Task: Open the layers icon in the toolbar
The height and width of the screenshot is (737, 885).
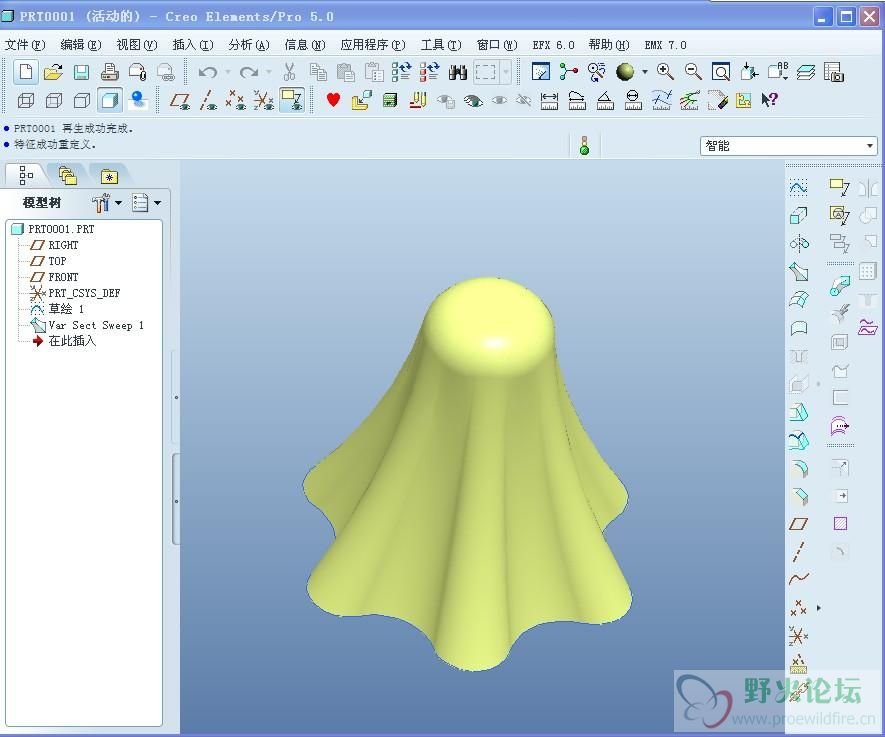Action: [806, 72]
